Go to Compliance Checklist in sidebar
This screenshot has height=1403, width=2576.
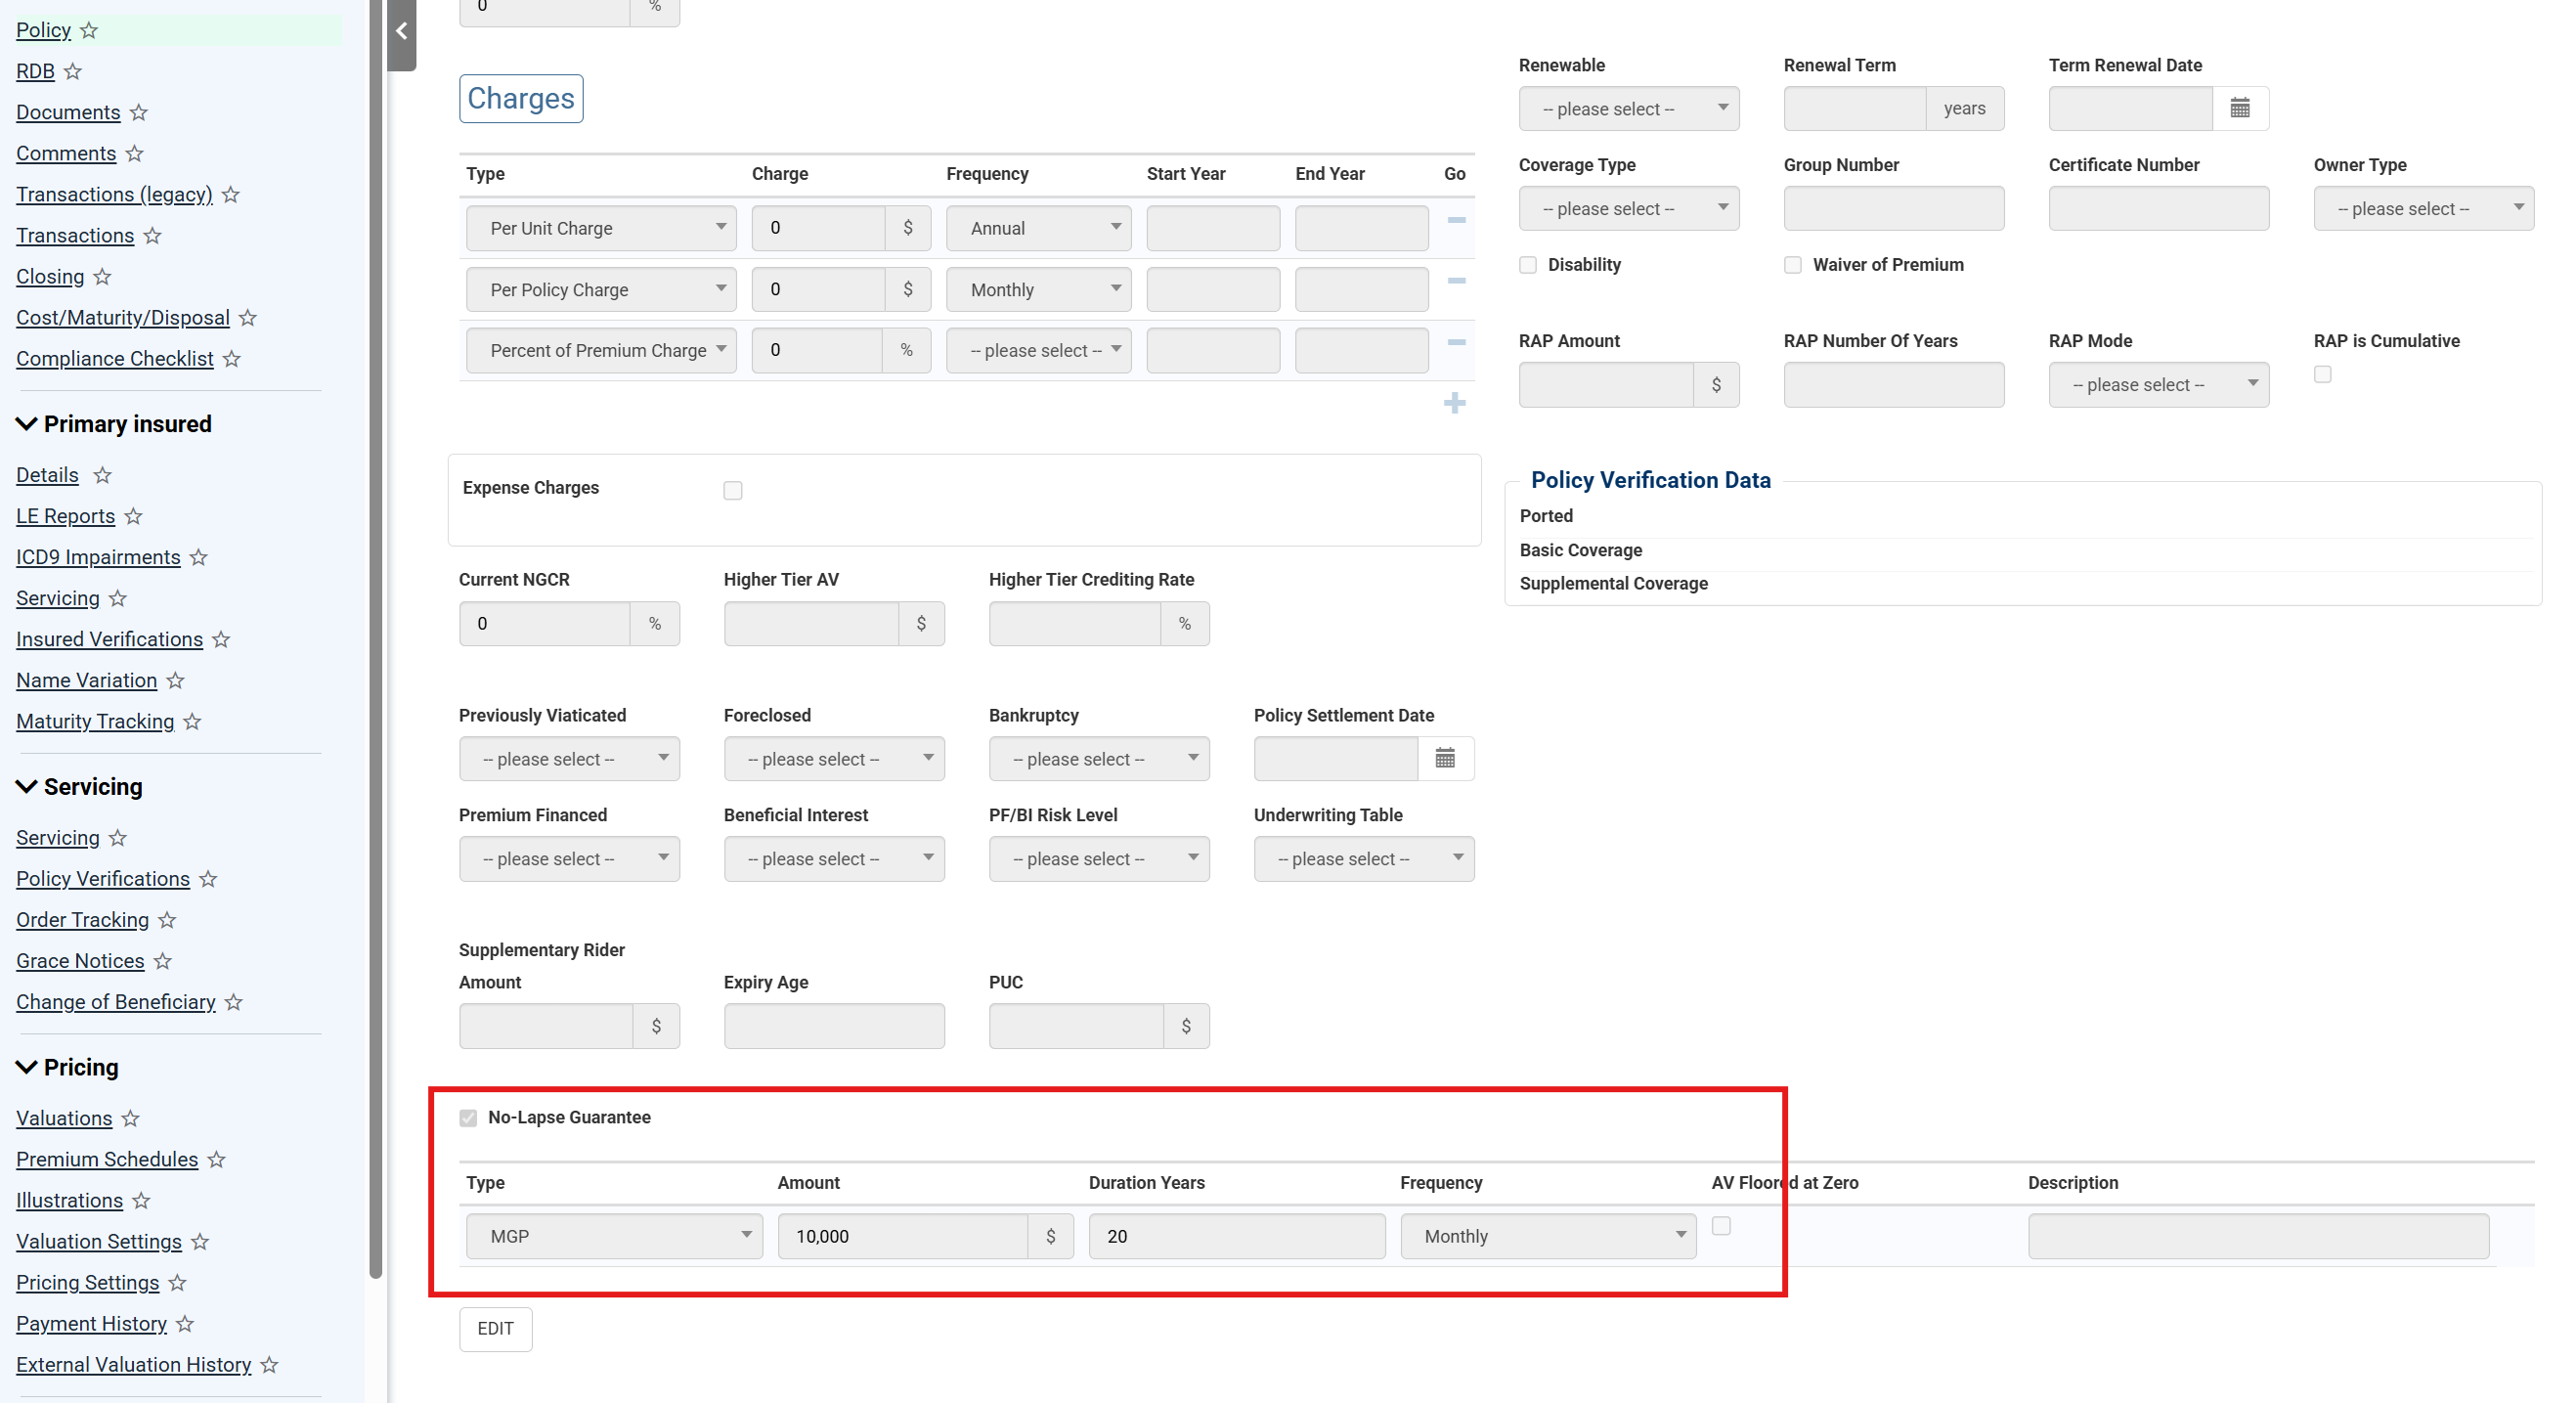[x=114, y=358]
